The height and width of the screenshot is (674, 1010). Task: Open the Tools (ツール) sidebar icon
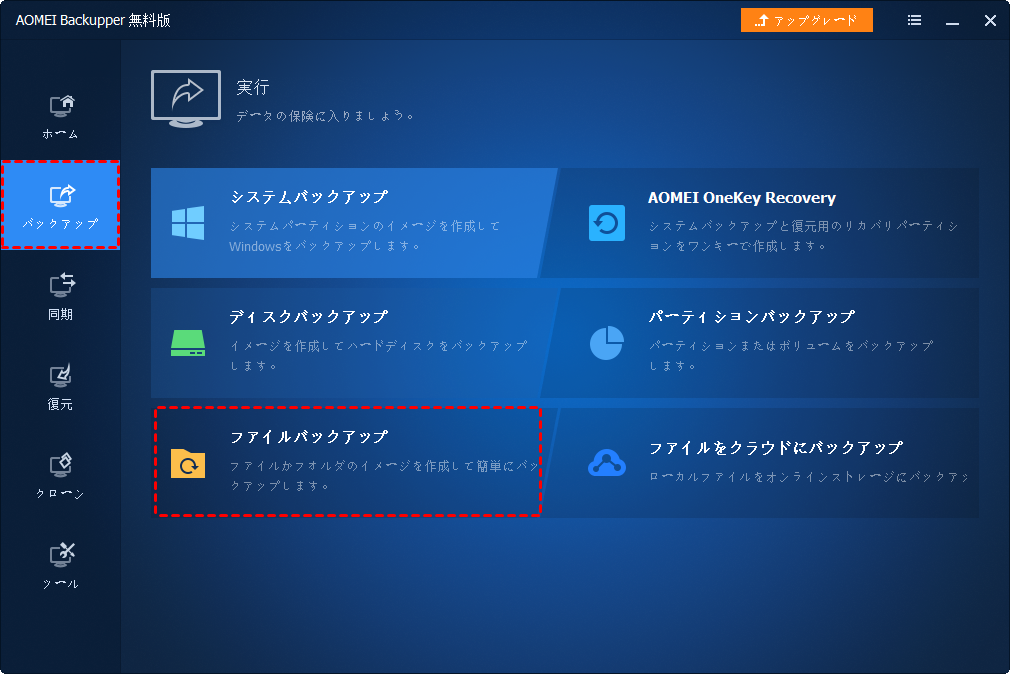click(62, 555)
